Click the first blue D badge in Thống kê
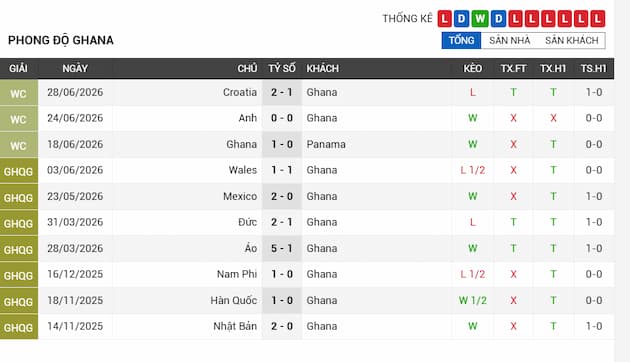 [462, 18]
